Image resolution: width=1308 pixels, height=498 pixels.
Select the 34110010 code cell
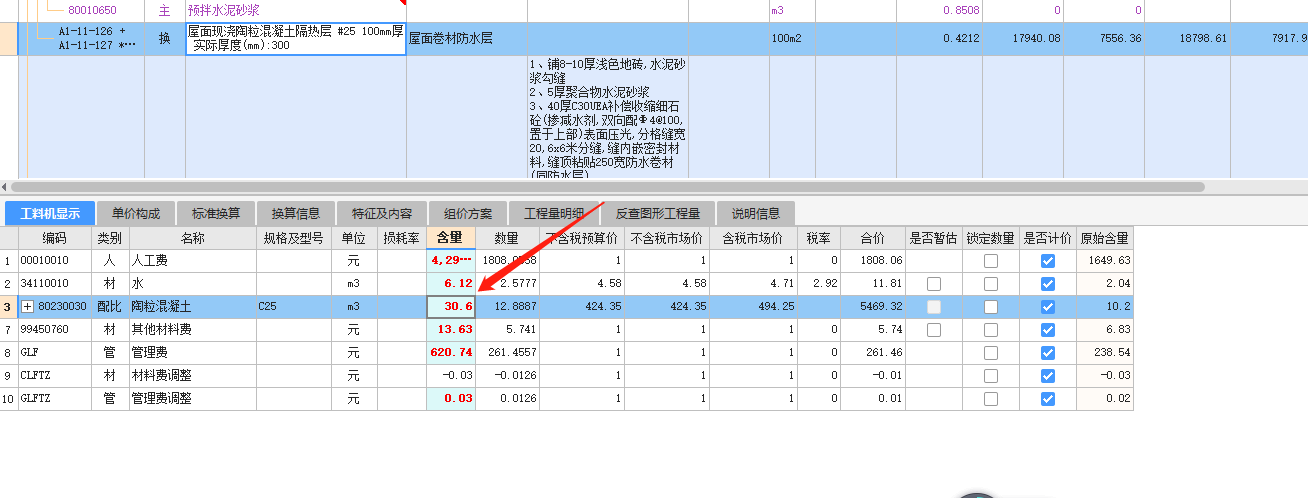coord(54,283)
